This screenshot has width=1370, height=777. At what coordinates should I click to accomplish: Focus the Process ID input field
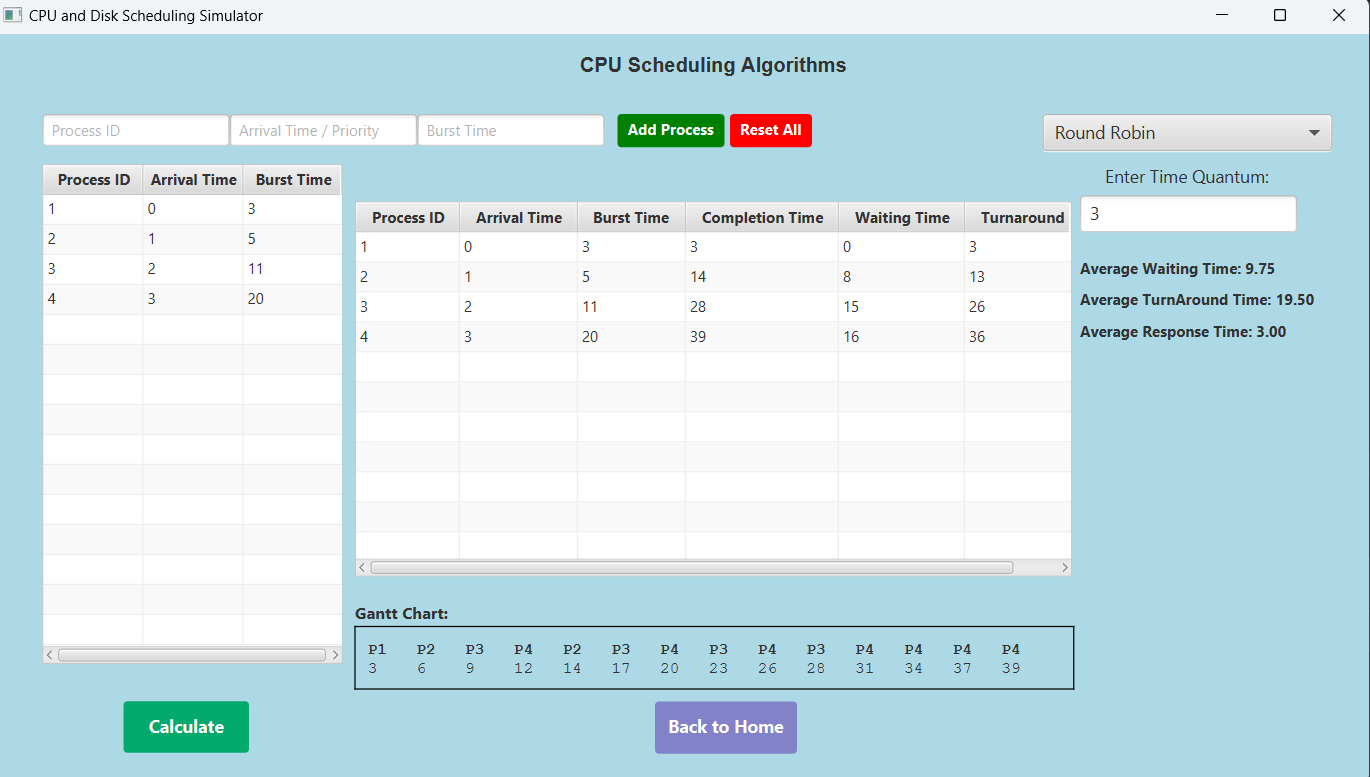tap(136, 131)
